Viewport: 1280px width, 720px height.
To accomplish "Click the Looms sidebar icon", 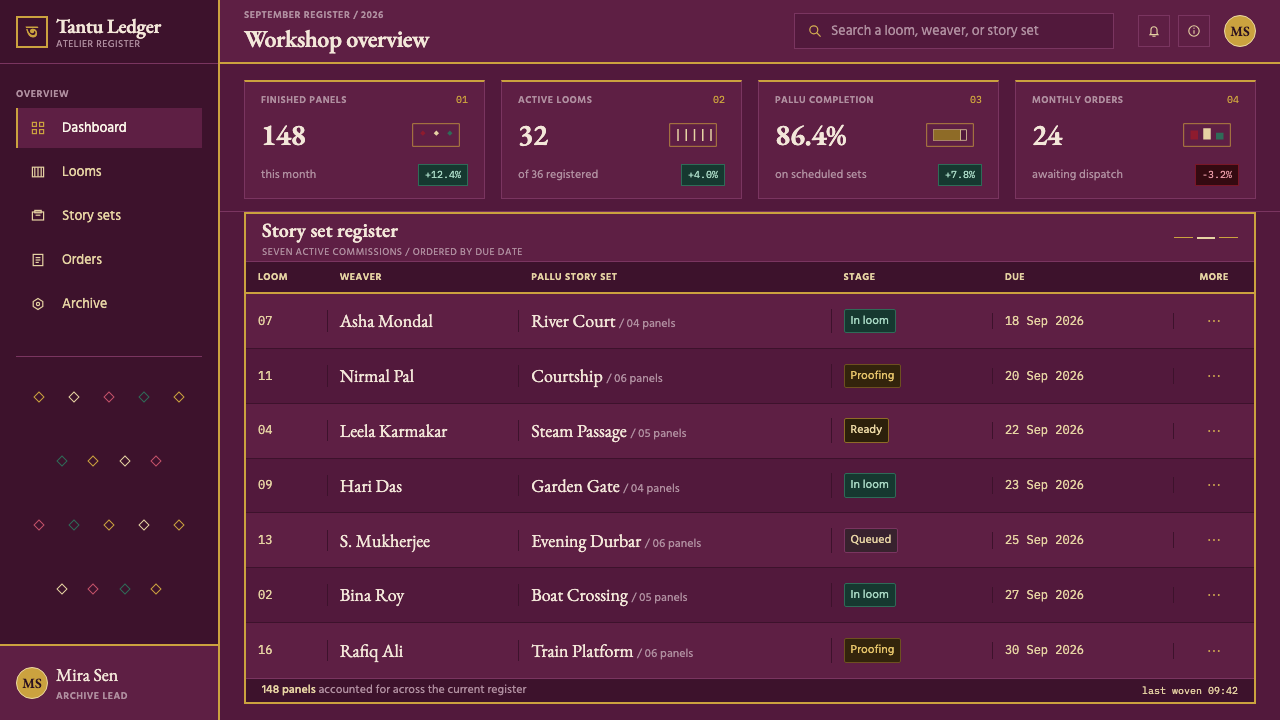I will [x=38, y=172].
